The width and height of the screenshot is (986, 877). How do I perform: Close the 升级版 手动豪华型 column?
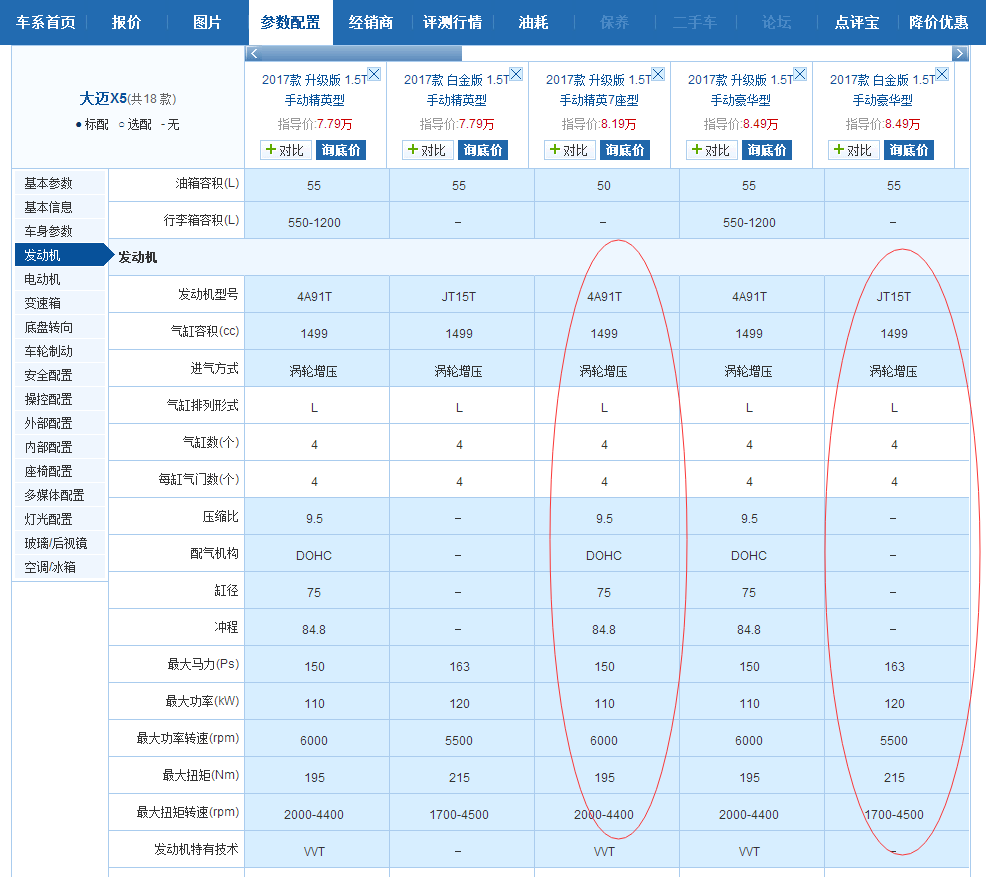click(x=800, y=74)
